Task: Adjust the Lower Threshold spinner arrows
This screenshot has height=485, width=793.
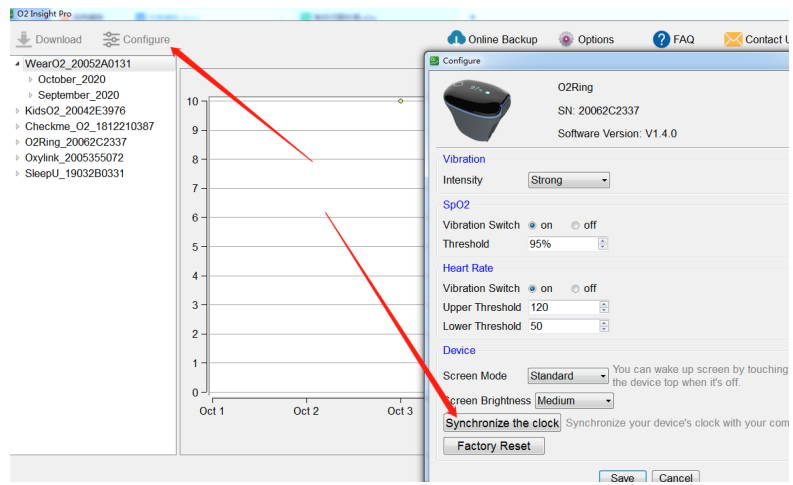Action: click(604, 326)
